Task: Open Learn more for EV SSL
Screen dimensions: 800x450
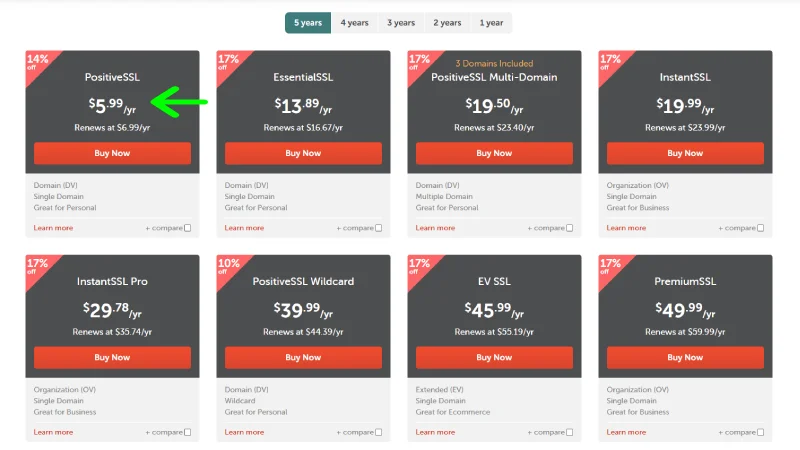Action: 435,432
